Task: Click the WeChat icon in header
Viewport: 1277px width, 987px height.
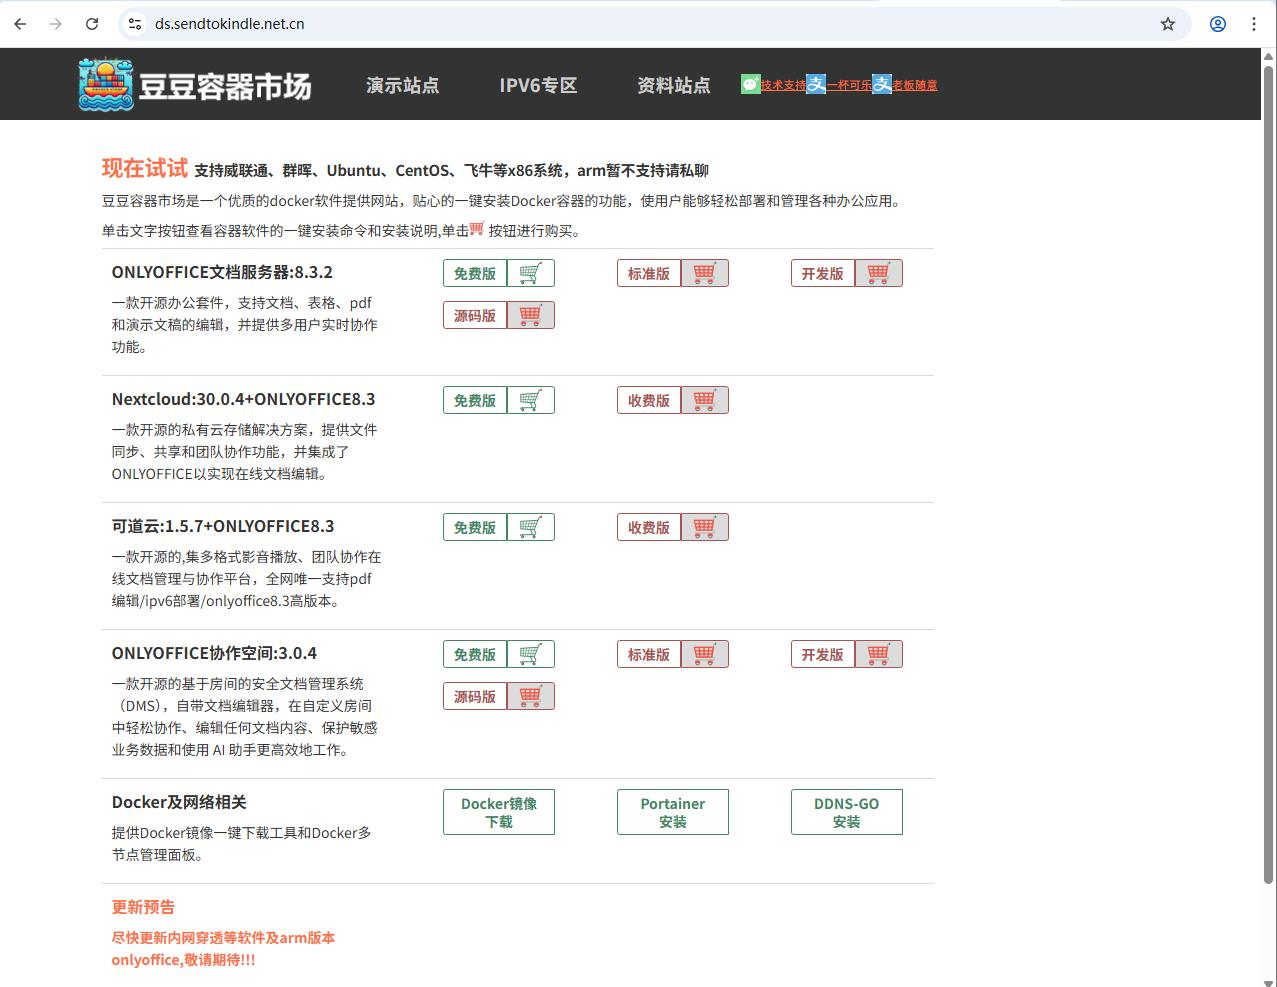Action: coord(750,85)
